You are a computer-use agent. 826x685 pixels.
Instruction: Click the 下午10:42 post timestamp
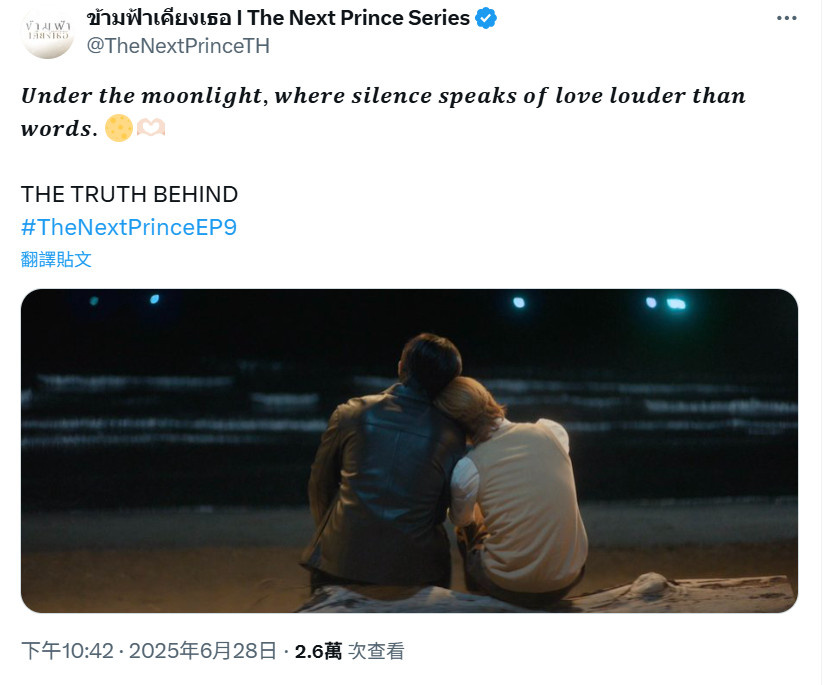point(67,651)
